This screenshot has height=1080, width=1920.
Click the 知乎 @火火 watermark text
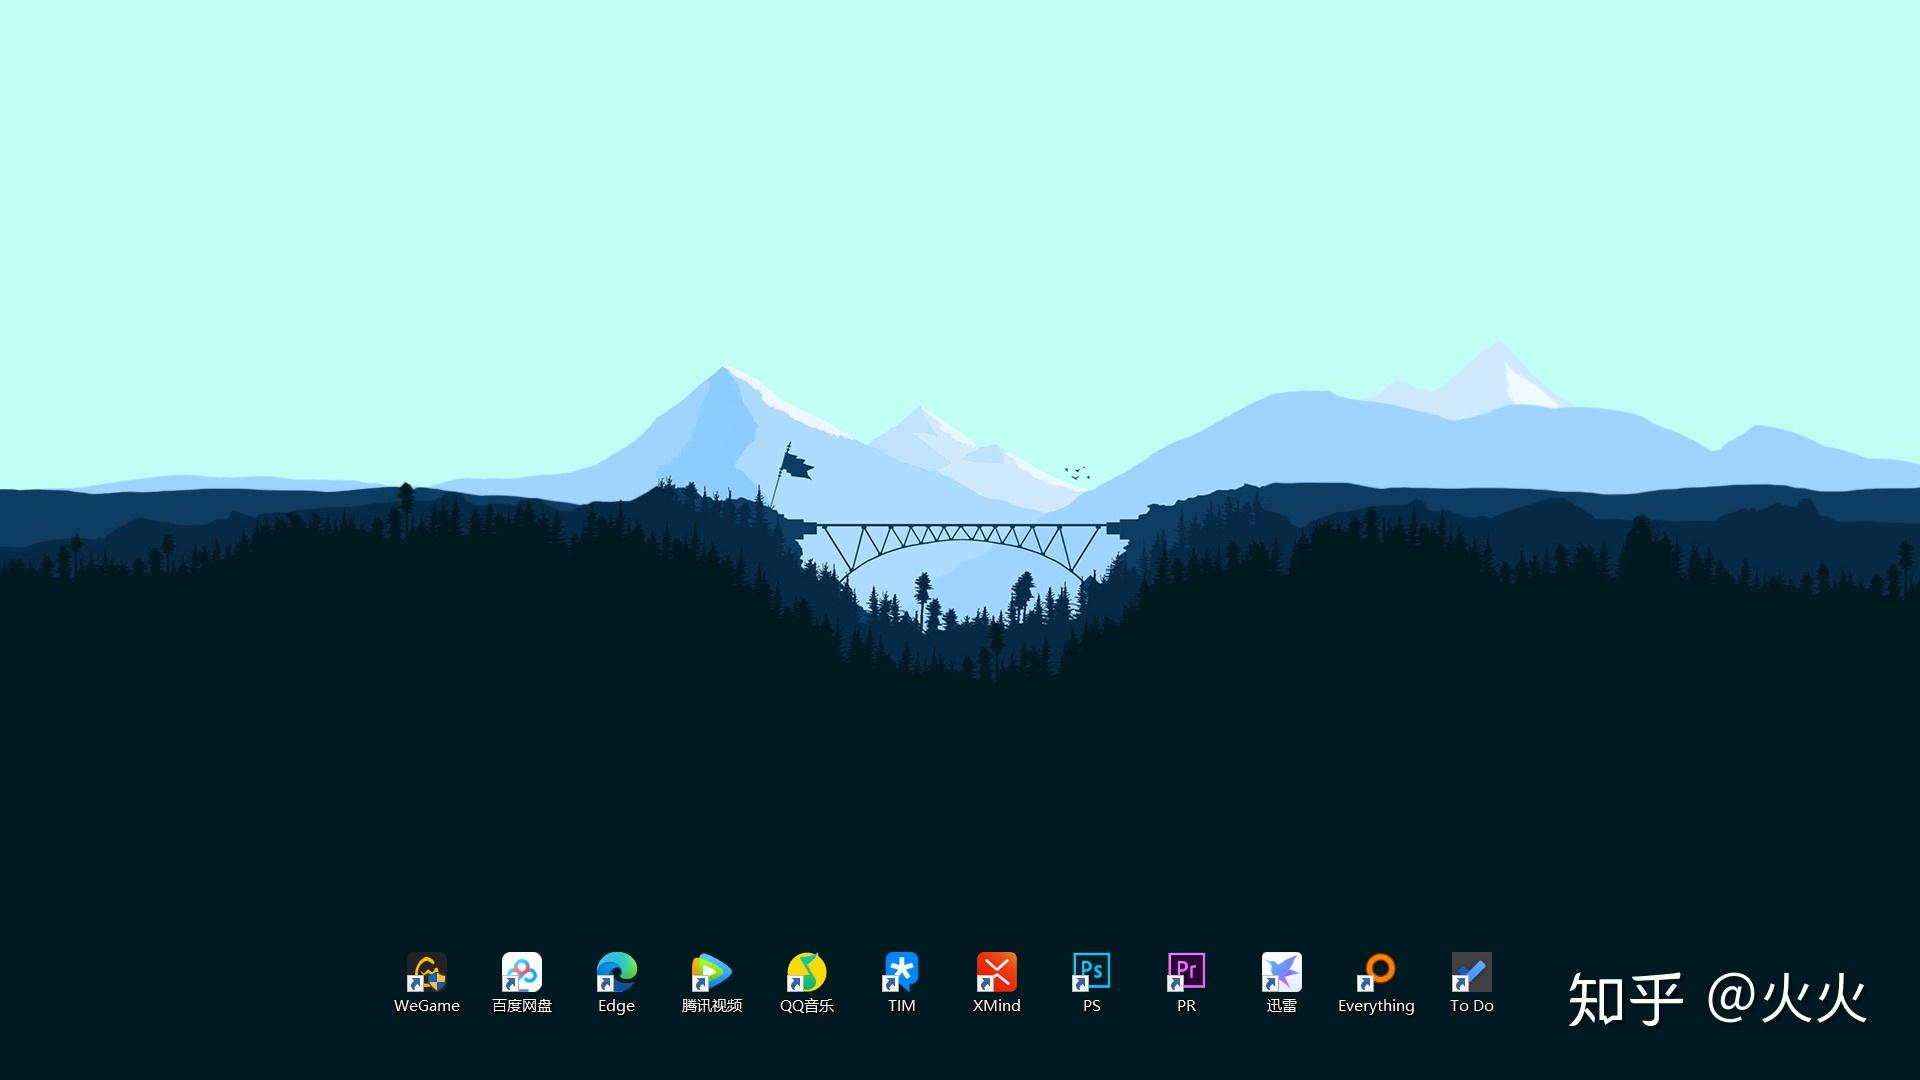[1716, 999]
